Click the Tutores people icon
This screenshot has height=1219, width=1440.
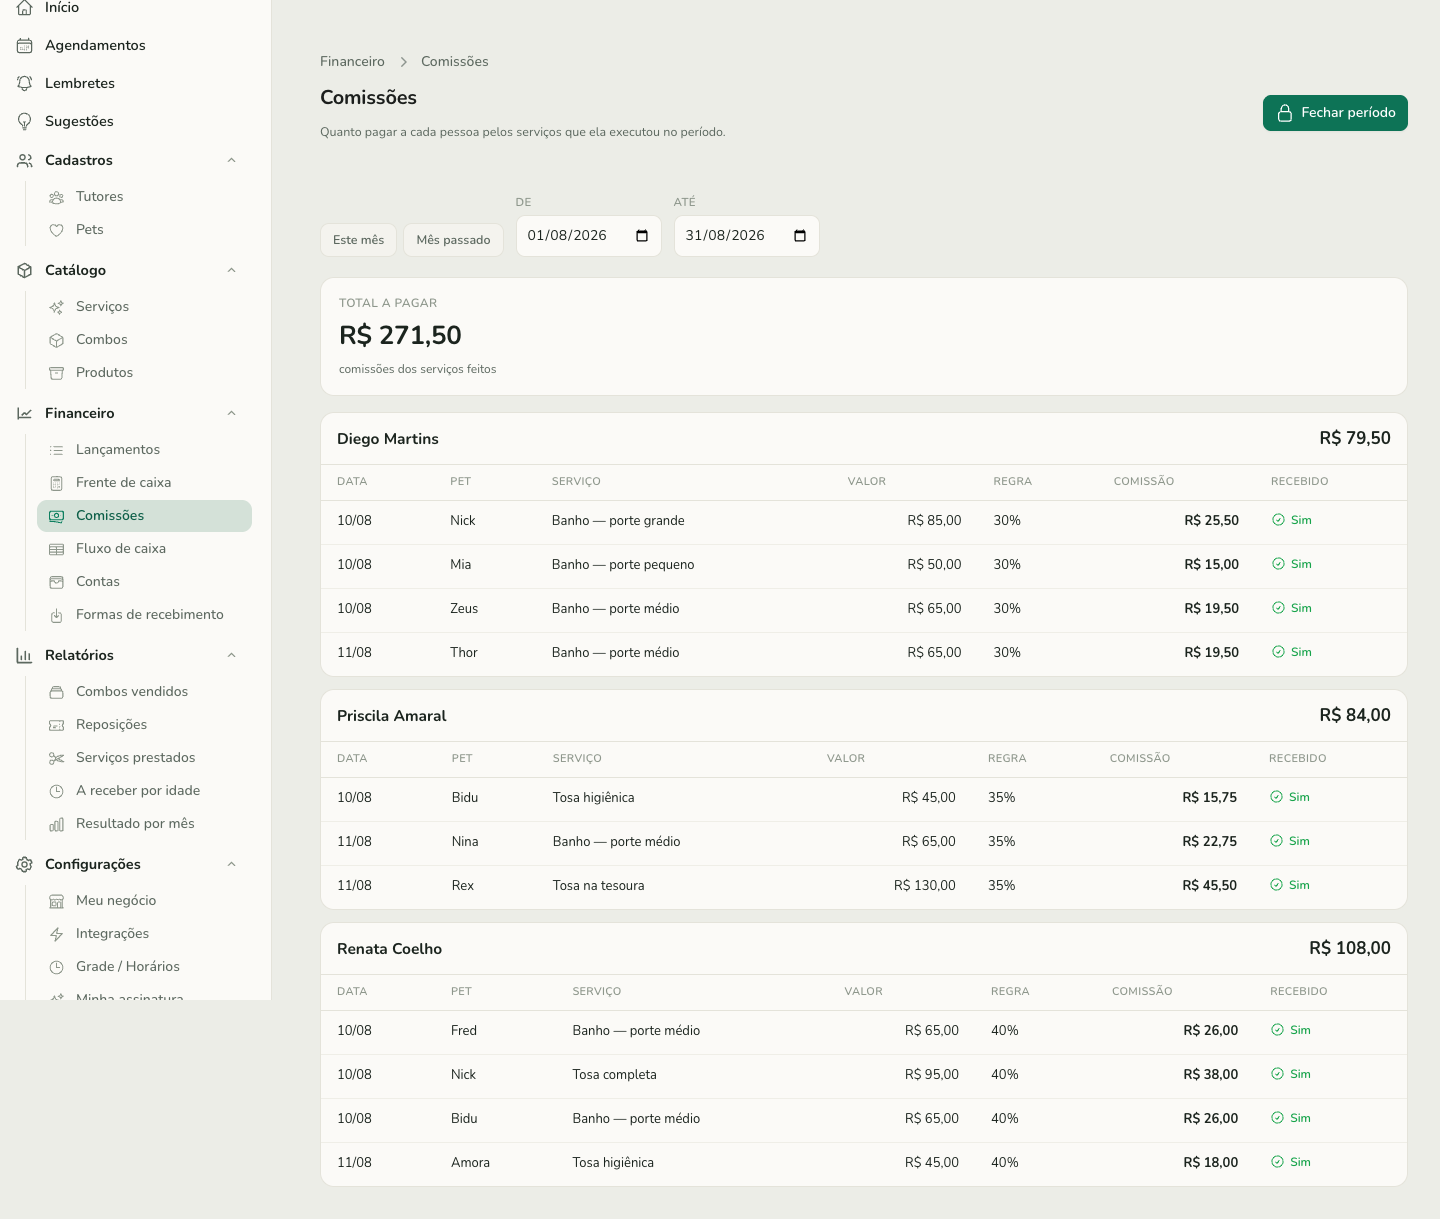(x=57, y=197)
